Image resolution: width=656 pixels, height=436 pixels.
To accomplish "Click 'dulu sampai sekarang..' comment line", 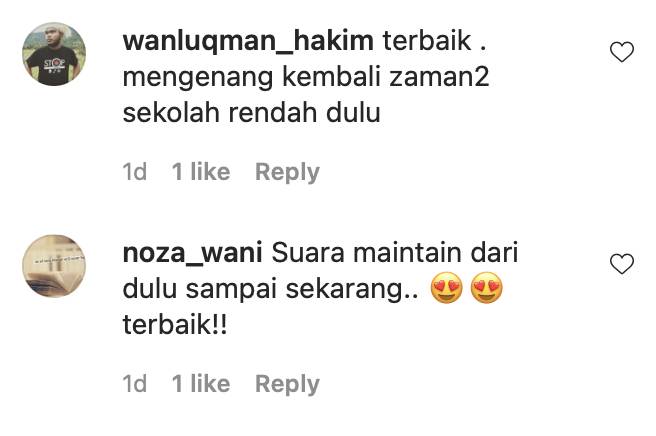I will [x=270, y=290].
